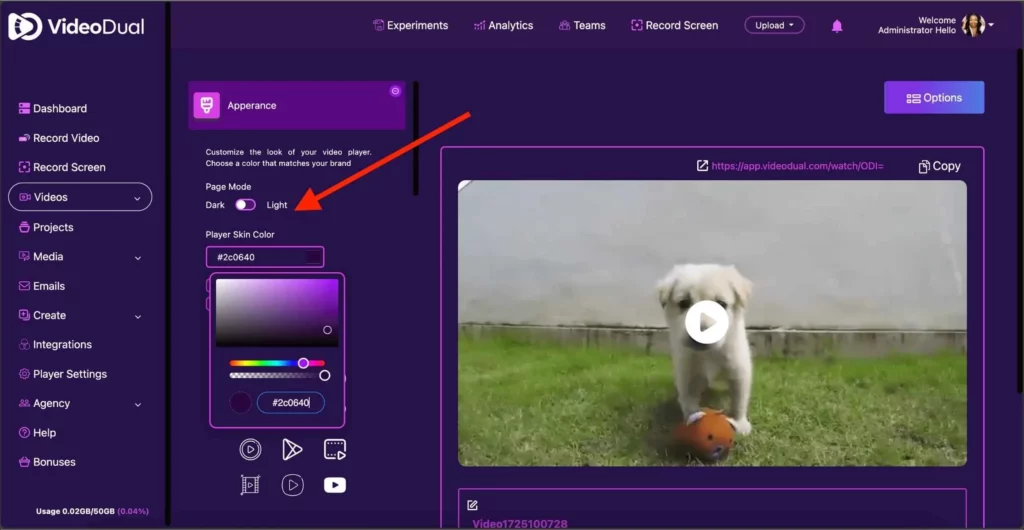Go to Player Settings in the sidebar
Viewport: 1024px width, 530px height.
pos(69,374)
